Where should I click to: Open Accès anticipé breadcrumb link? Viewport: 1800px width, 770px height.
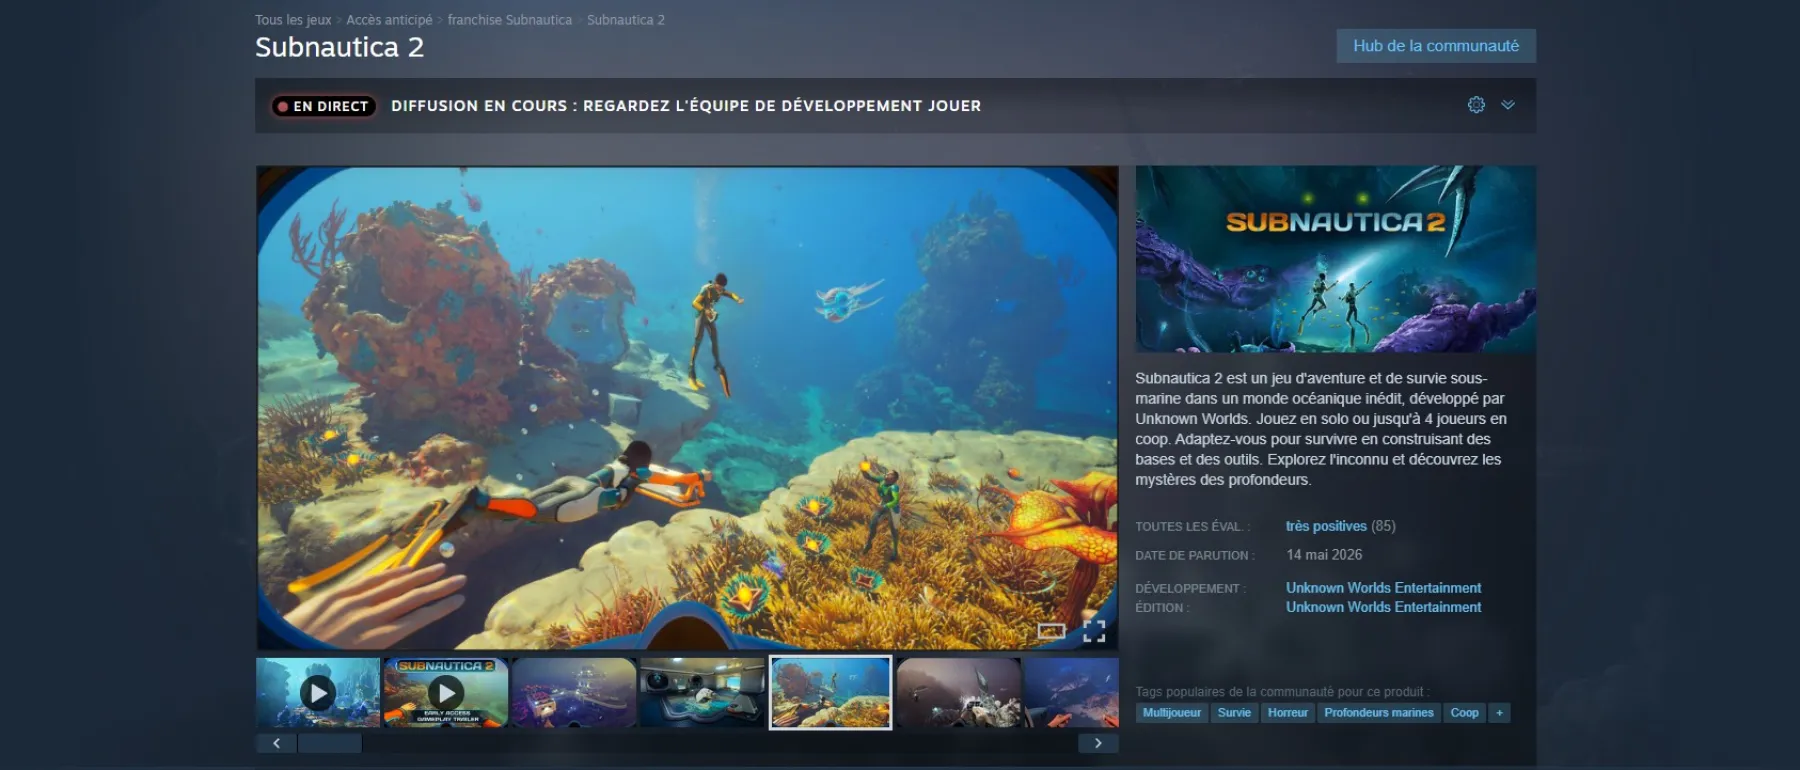pos(389,20)
